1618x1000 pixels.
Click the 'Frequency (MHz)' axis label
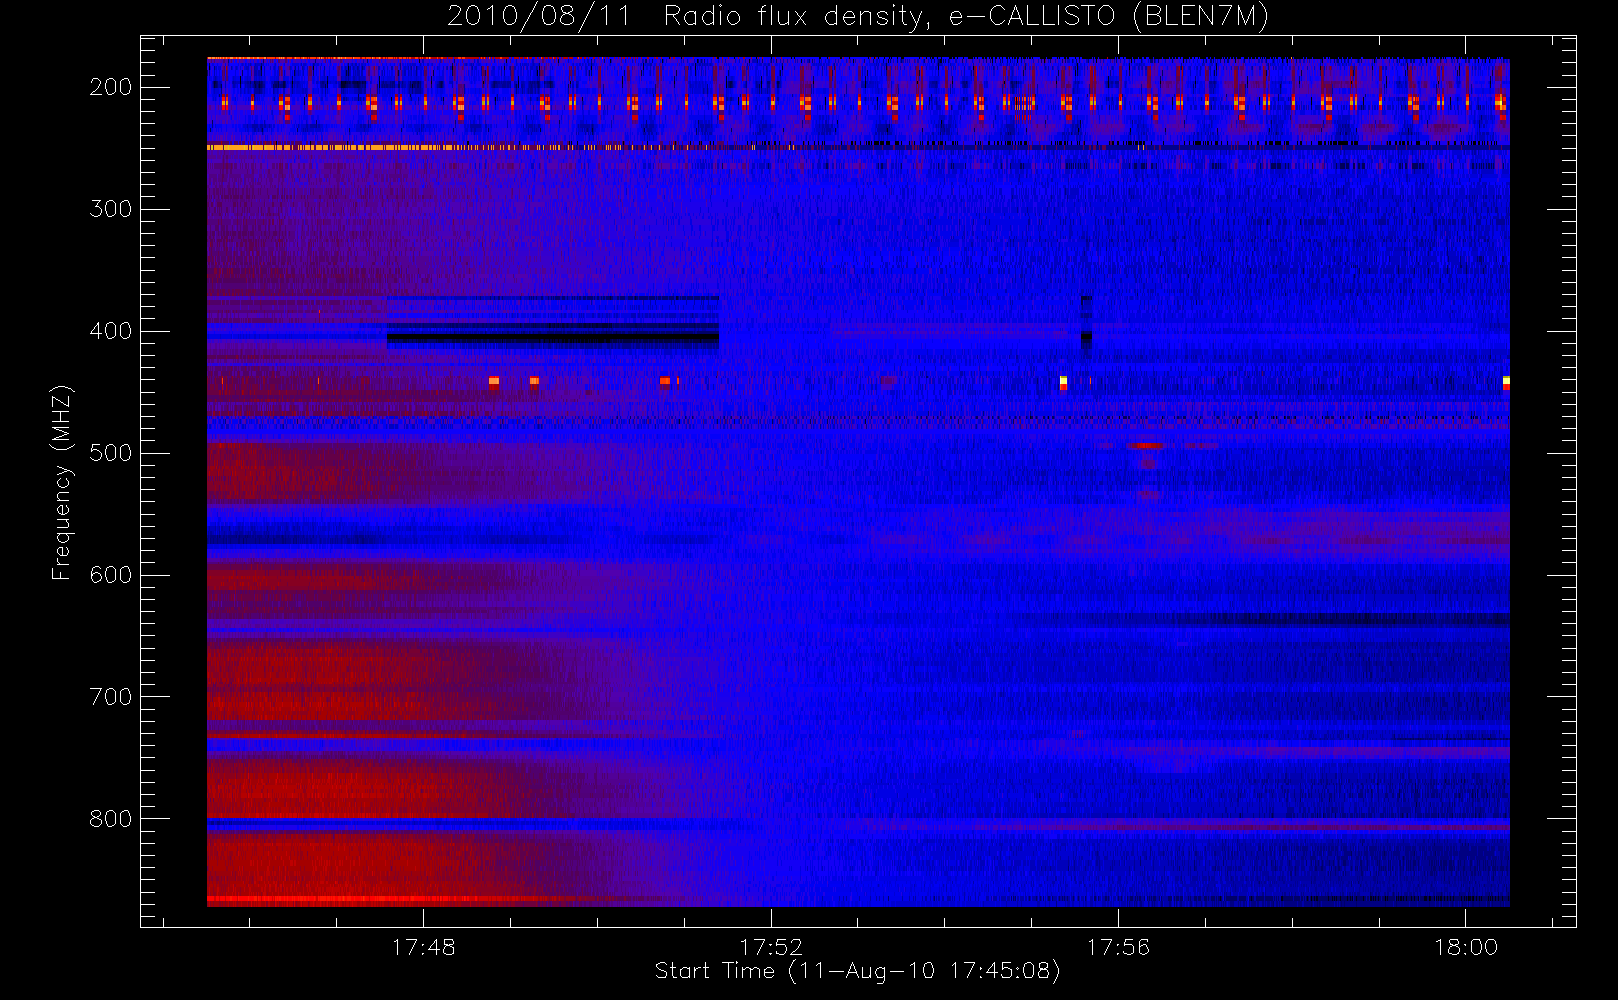(x=62, y=482)
